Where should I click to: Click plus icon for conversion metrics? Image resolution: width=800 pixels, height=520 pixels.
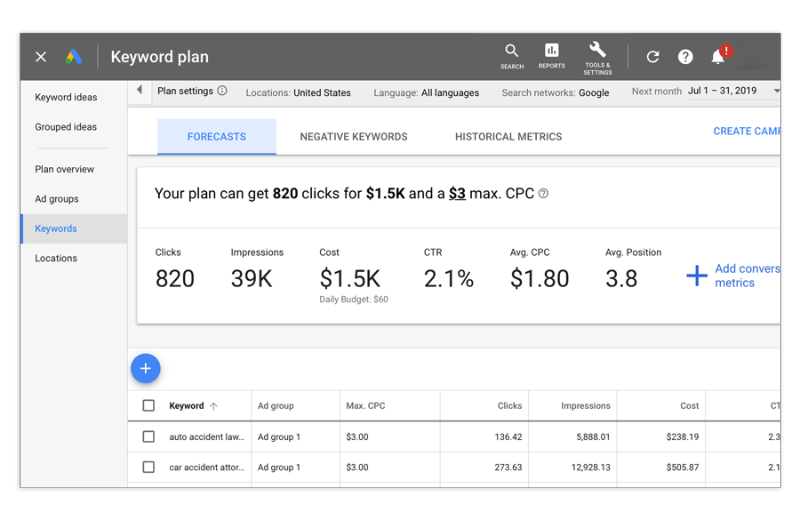(x=696, y=276)
